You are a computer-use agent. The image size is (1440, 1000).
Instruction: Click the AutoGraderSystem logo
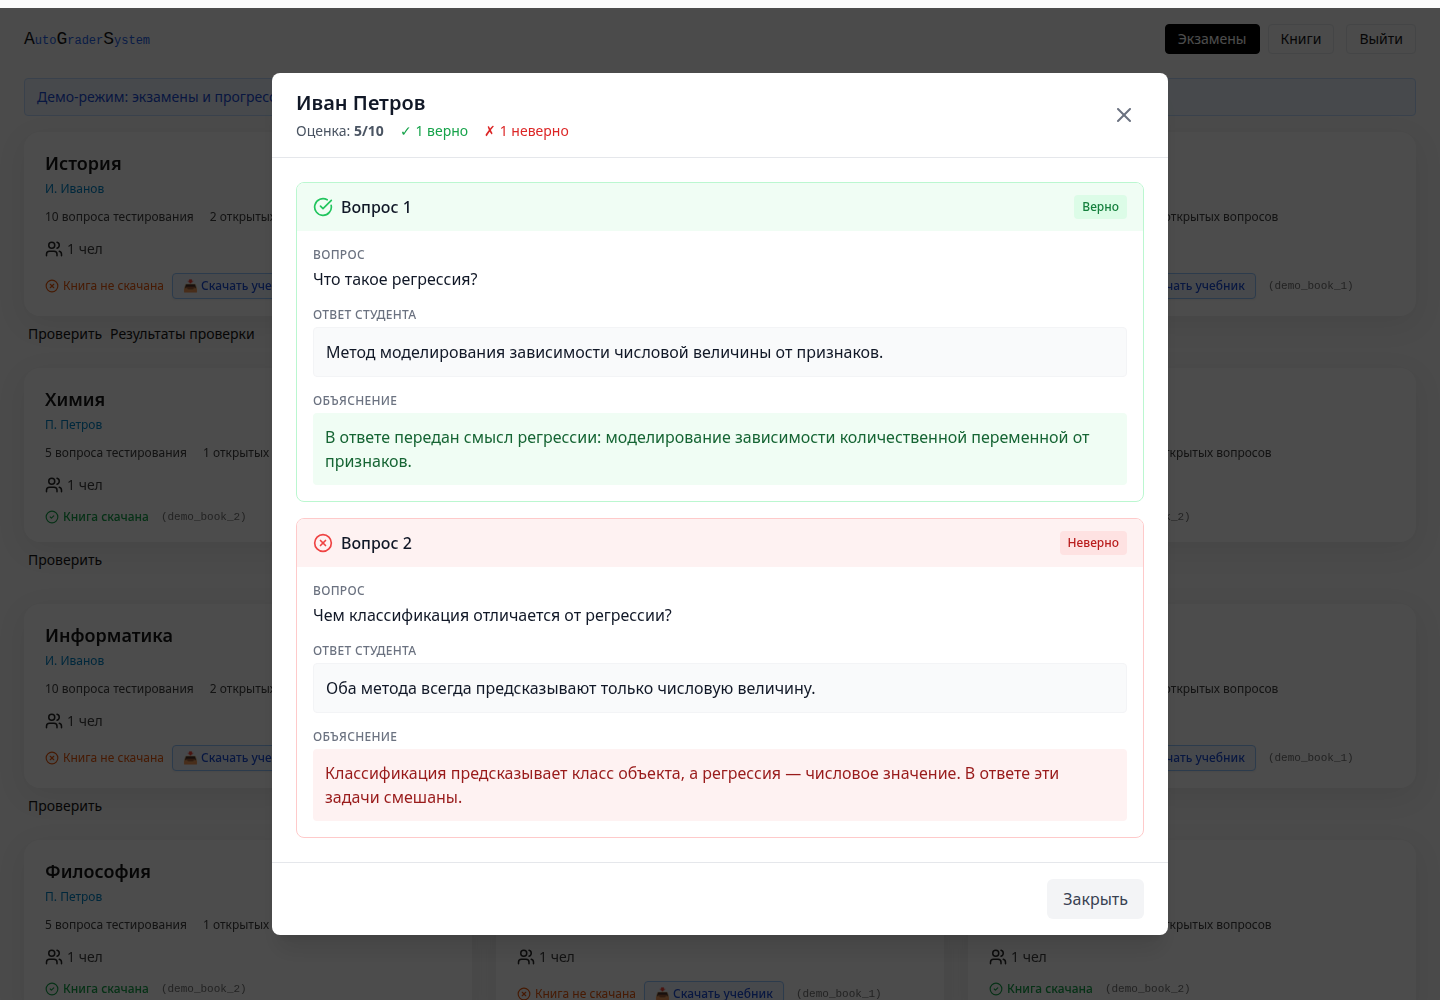[87, 39]
